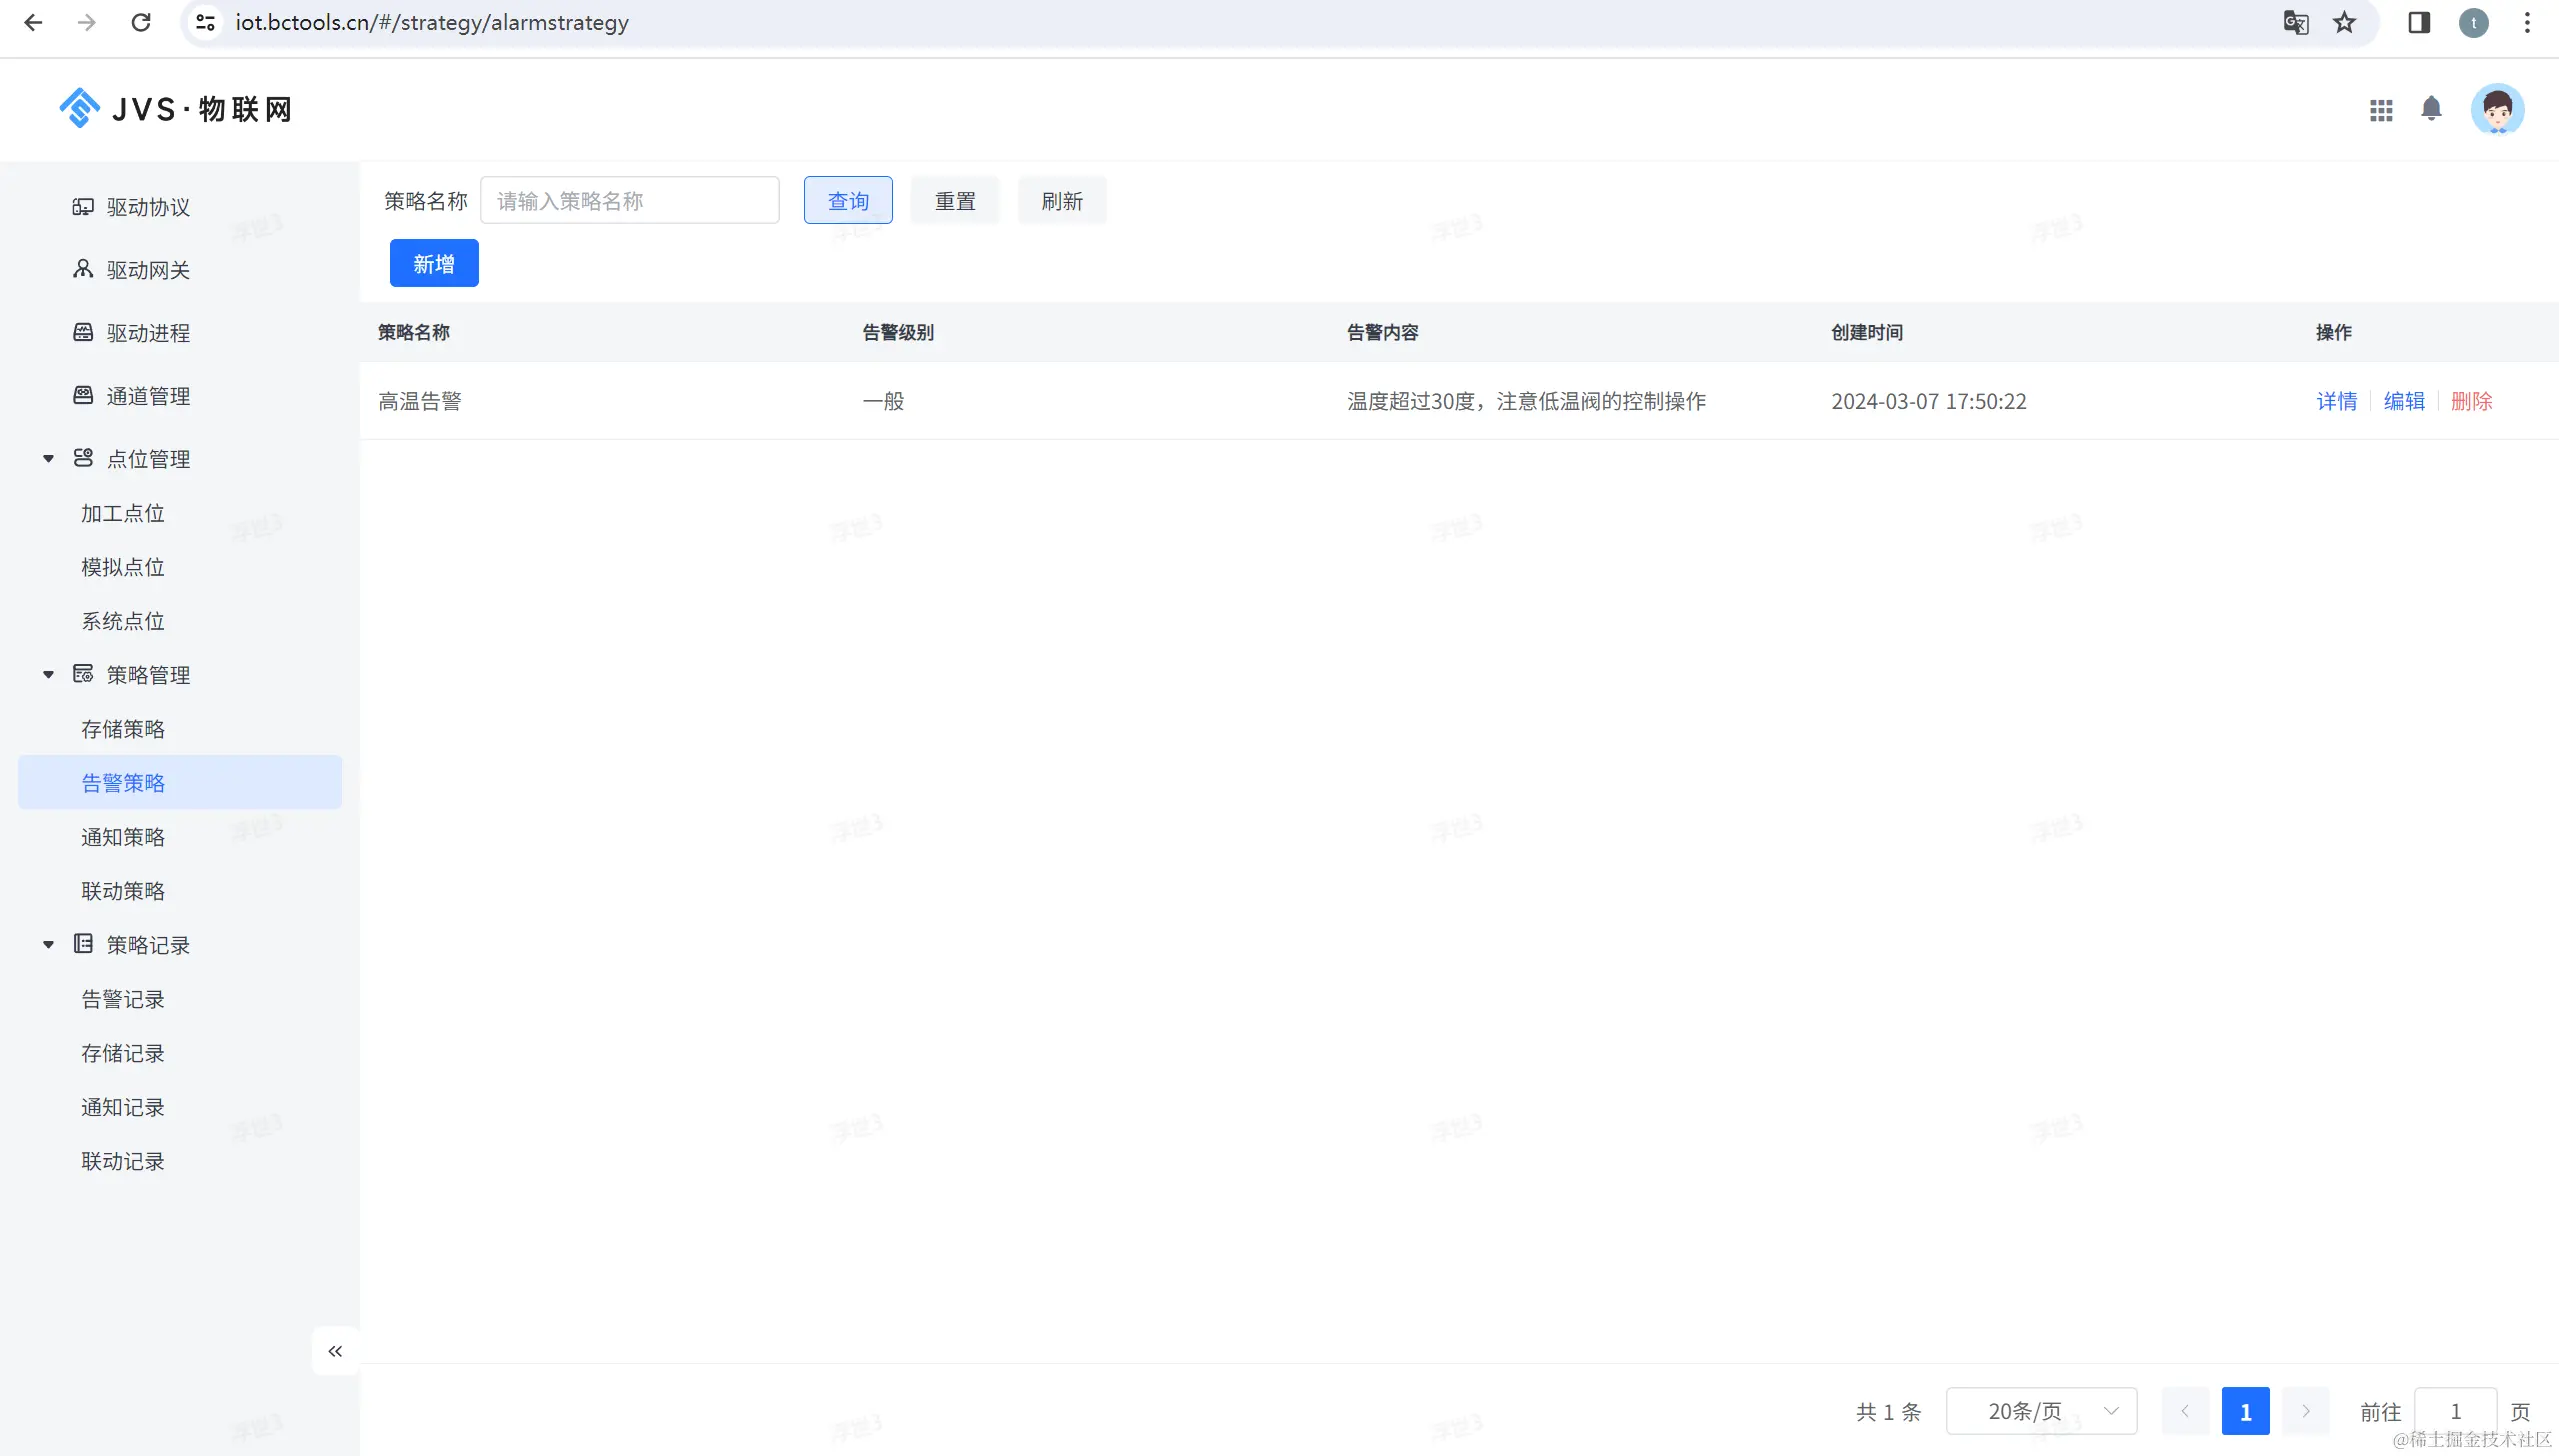Open 通知策略 menu item
The image size is (2559, 1456).
123,837
